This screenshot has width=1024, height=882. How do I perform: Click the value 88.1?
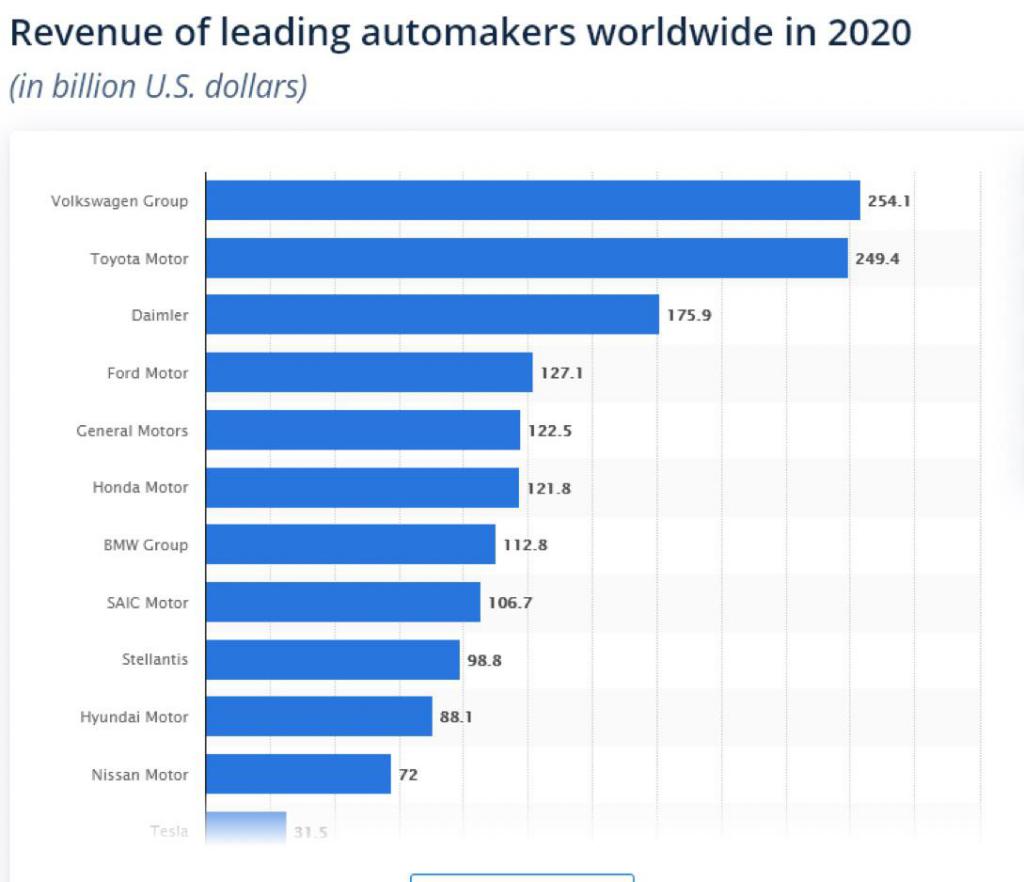pyautogui.click(x=456, y=717)
